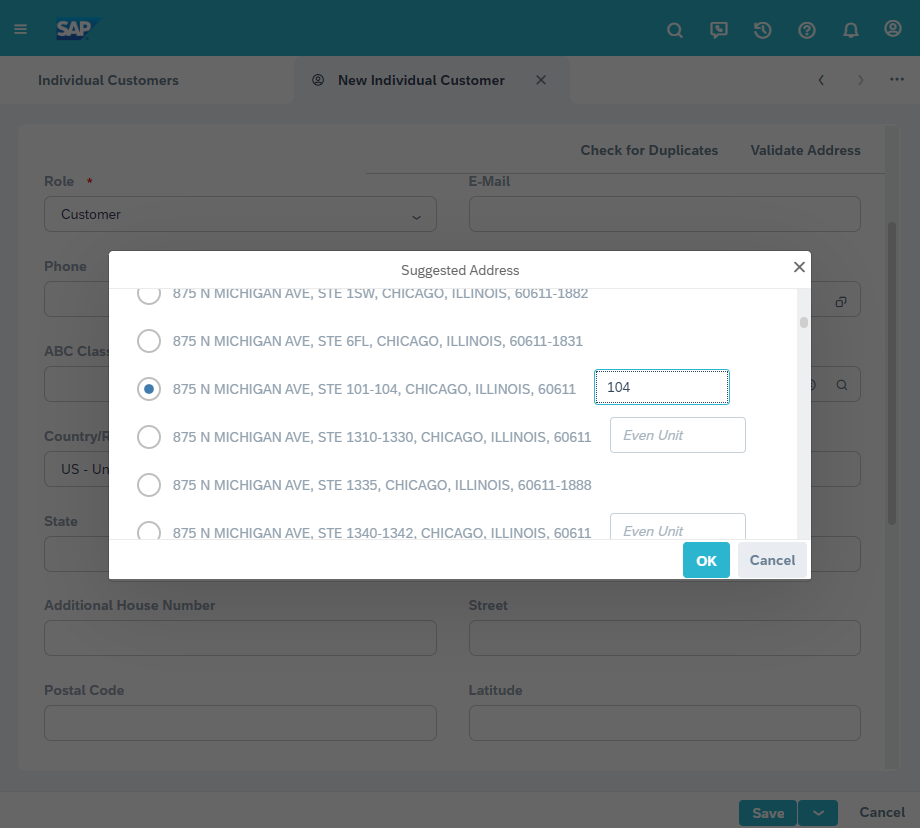Switch to the Individual Customers tab
920x828 pixels.
108,80
